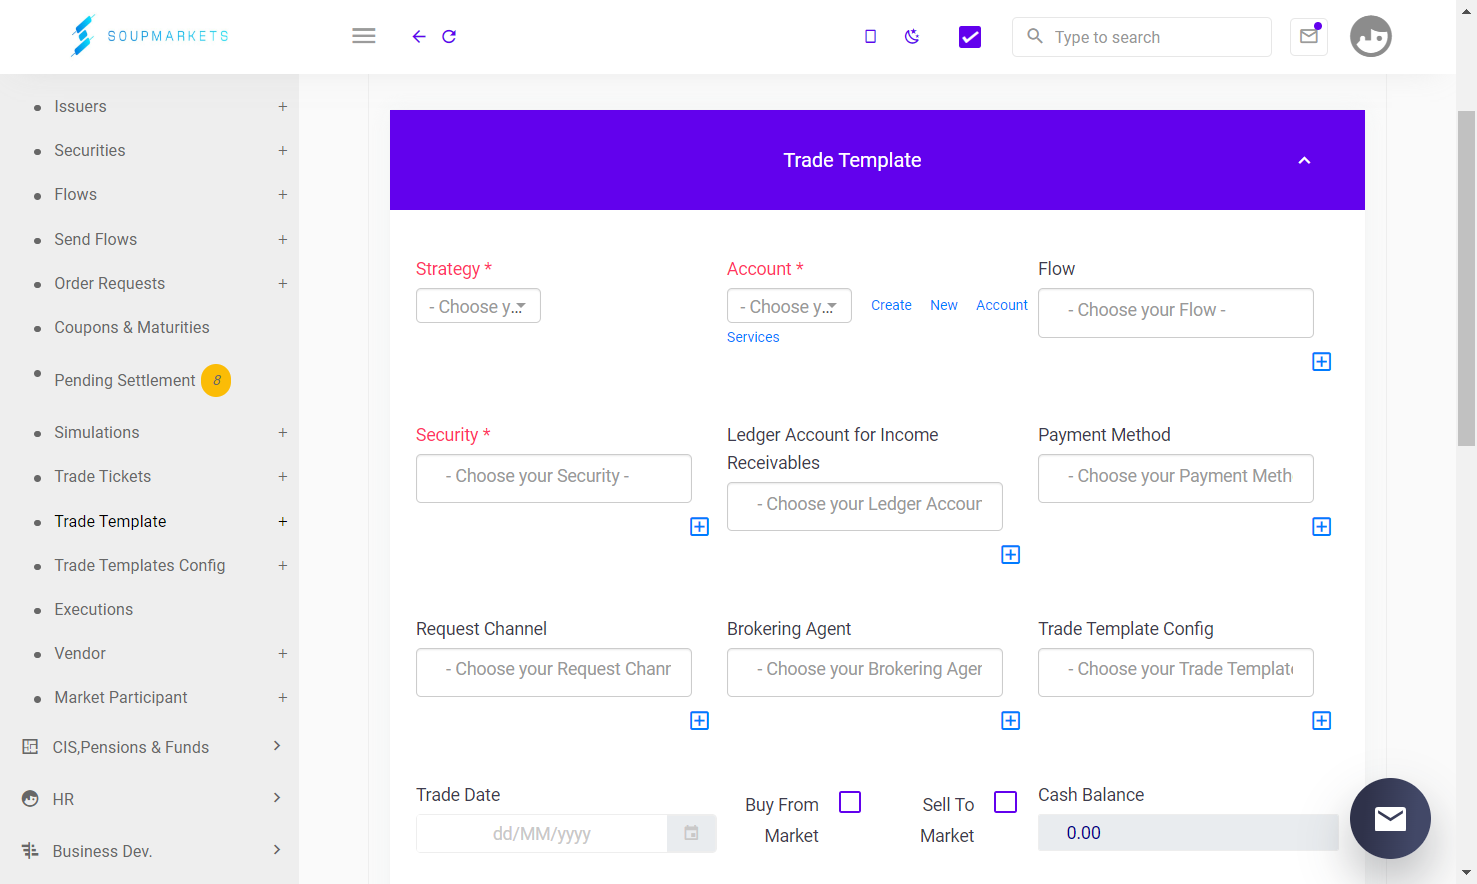Click the Cash Balance field
Viewport: 1477px width, 884px height.
click(x=1188, y=833)
